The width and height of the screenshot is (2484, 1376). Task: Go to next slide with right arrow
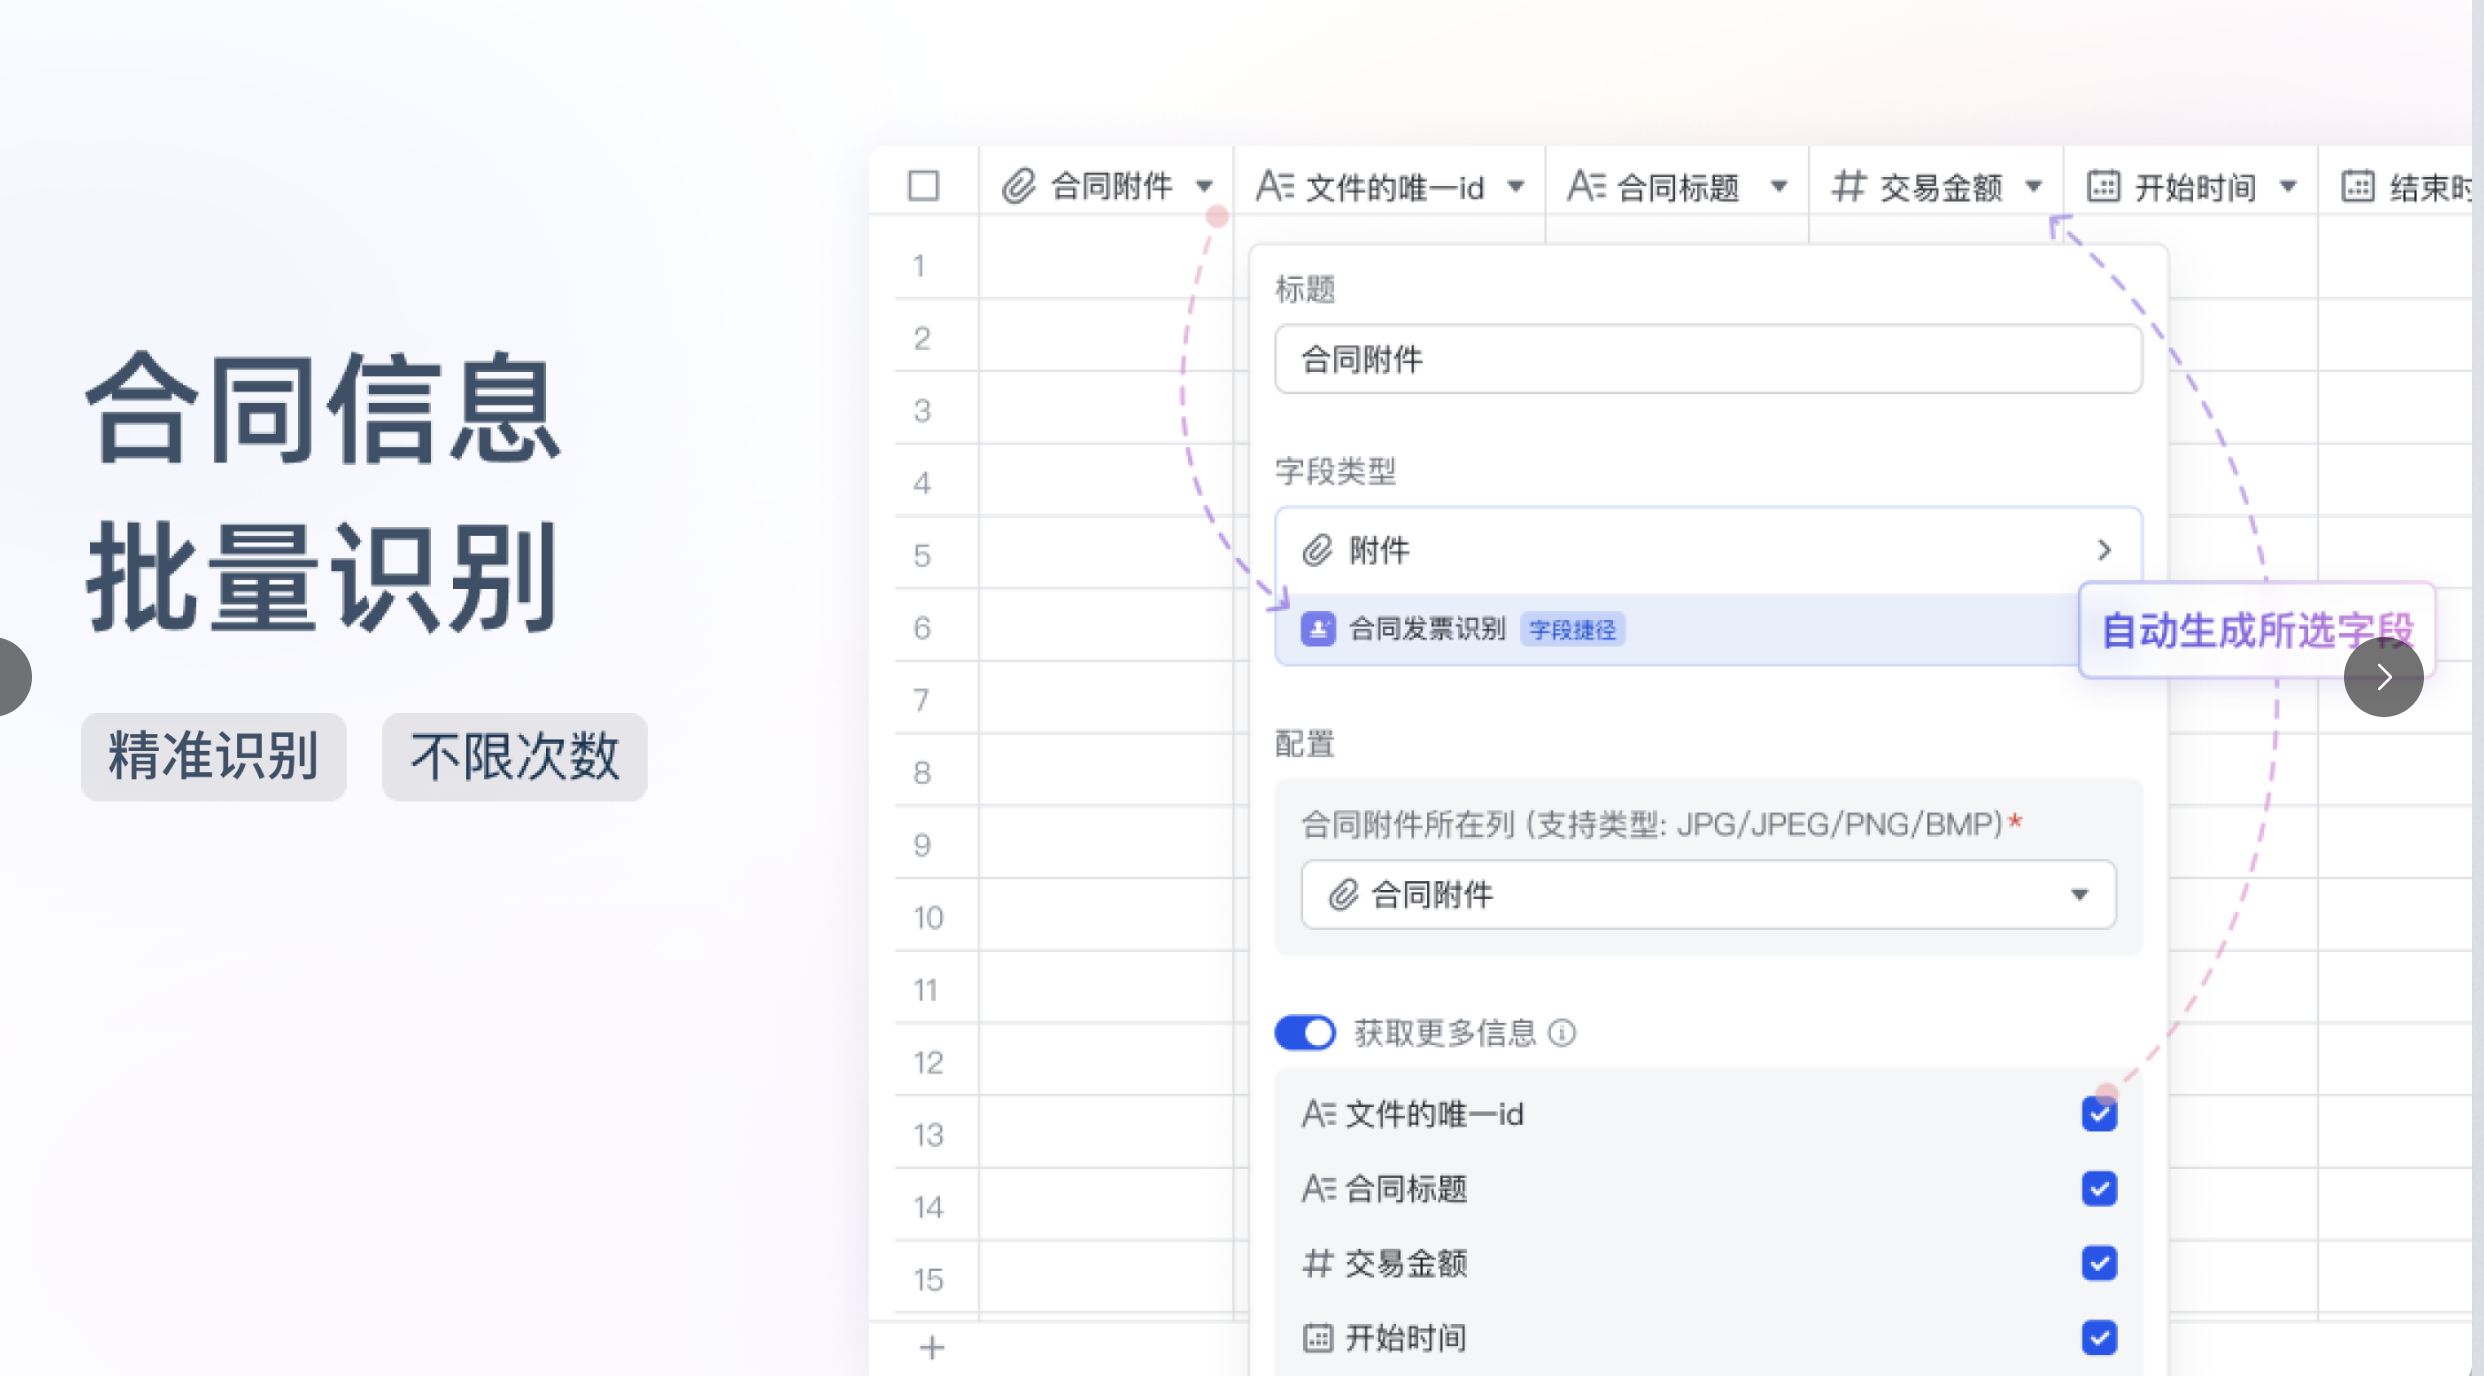pyautogui.click(x=2383, y=677)
